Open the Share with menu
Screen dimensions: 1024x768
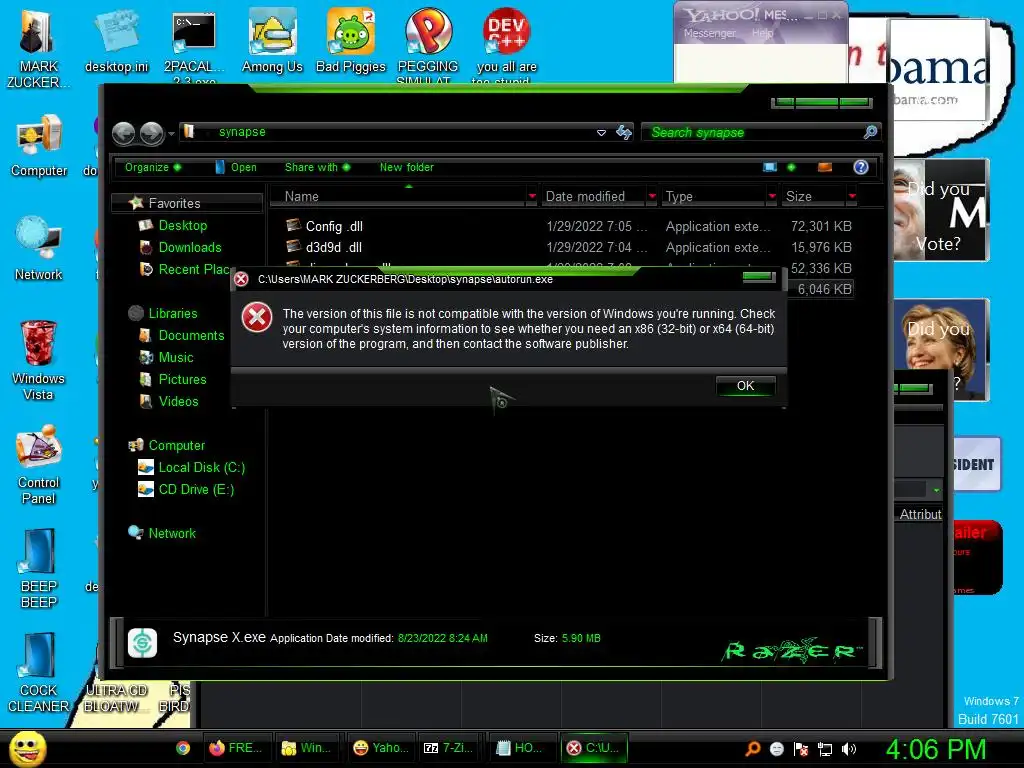click(317, 167)
